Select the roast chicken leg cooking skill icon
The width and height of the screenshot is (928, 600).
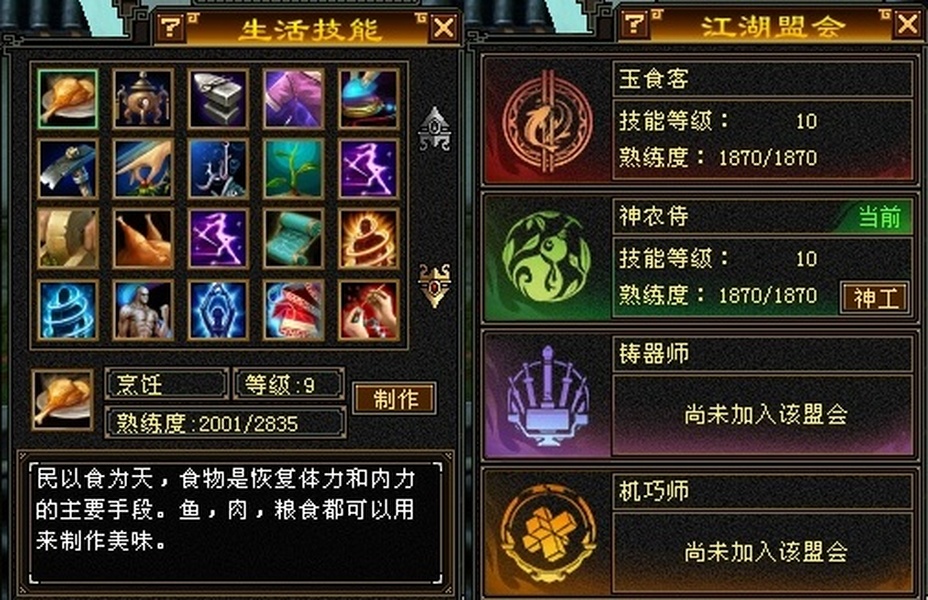(x=67, y=99)
